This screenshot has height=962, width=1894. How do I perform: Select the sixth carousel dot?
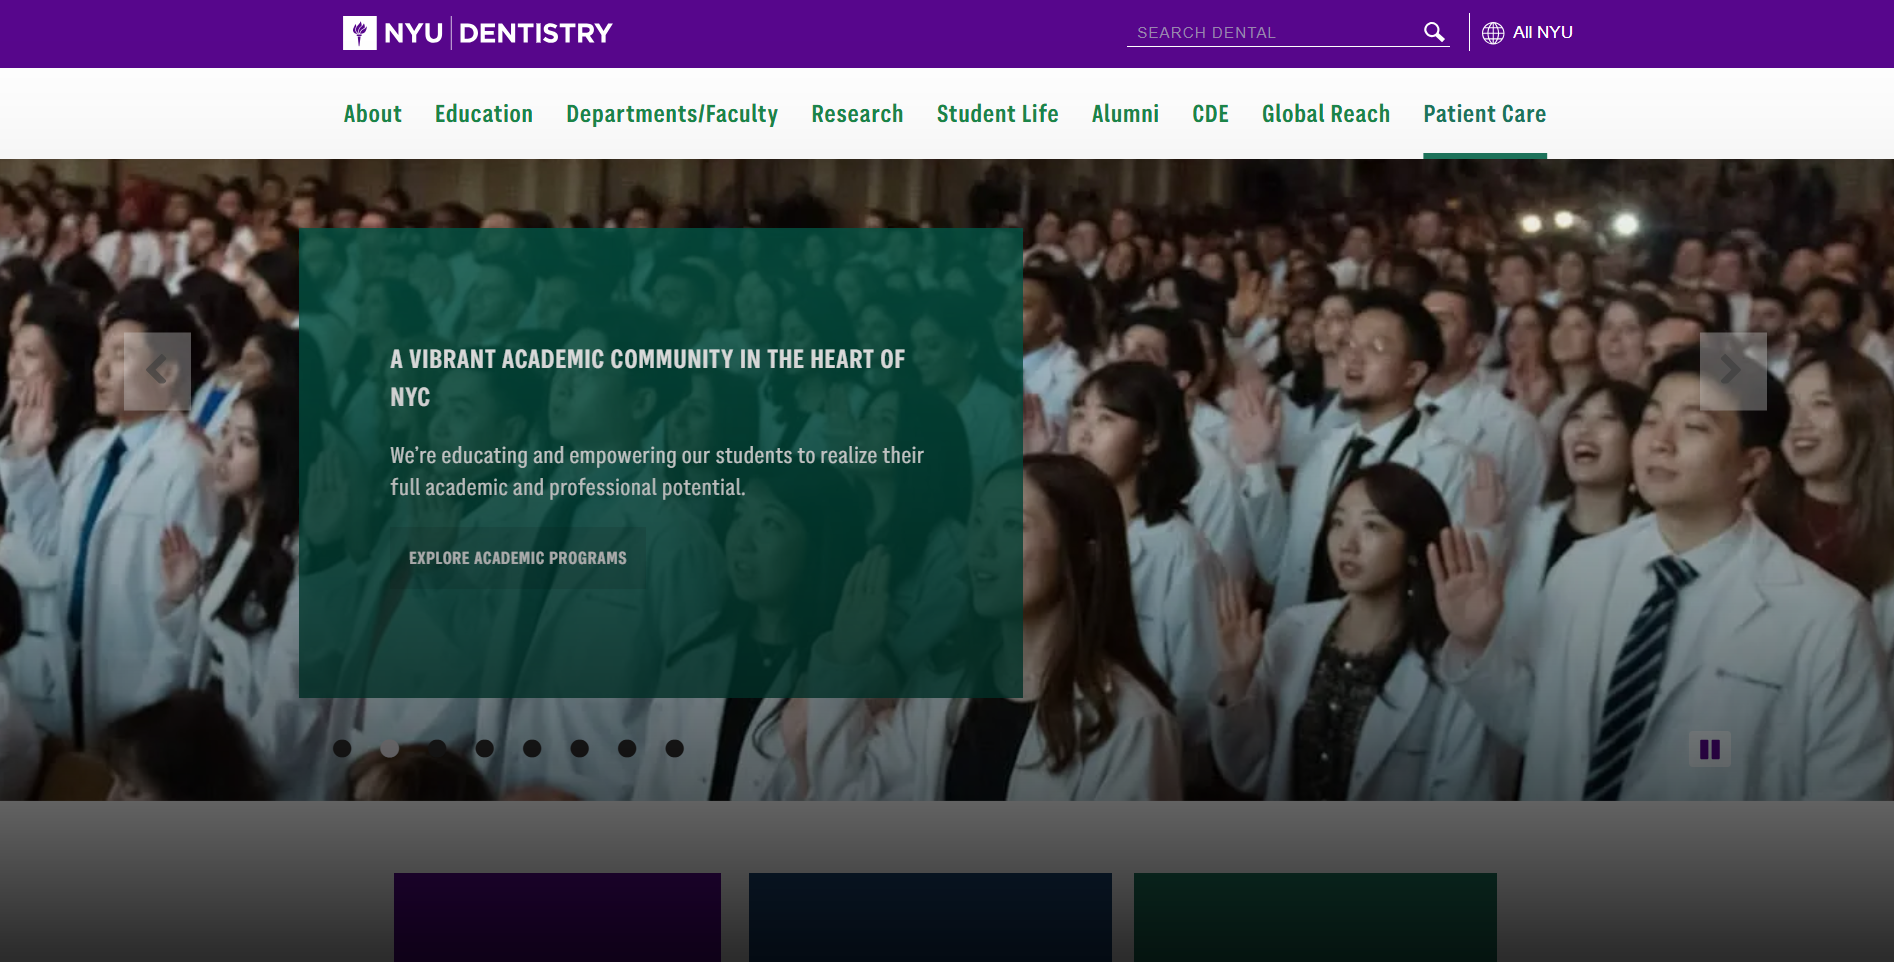coord(580,748)
